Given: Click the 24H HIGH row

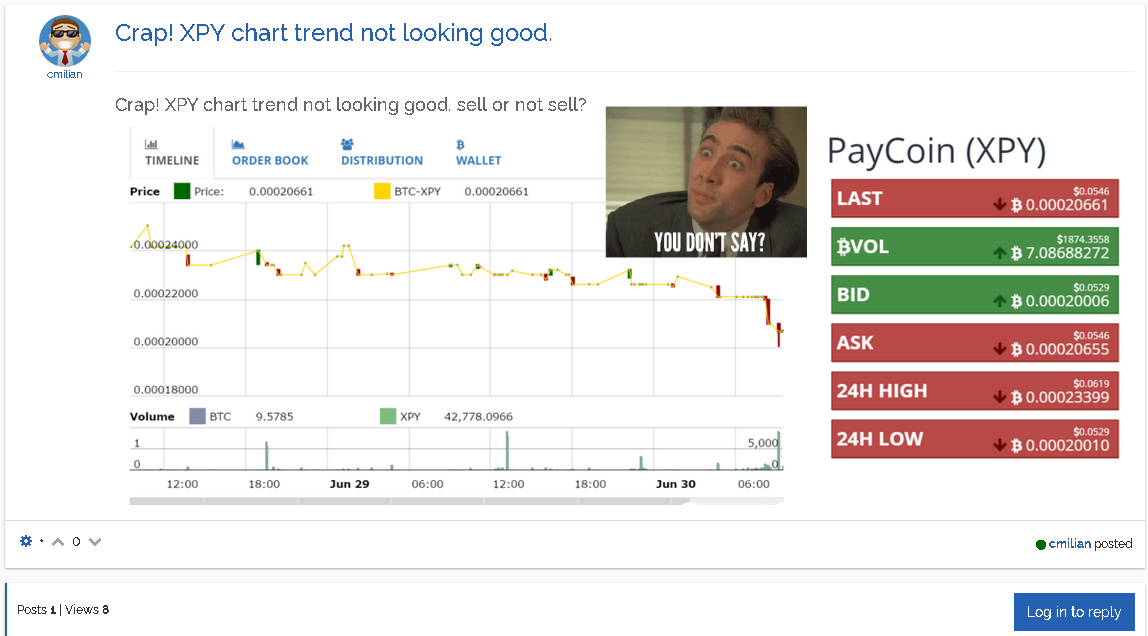Looking at the screenshot, I should tap(974, 391).
